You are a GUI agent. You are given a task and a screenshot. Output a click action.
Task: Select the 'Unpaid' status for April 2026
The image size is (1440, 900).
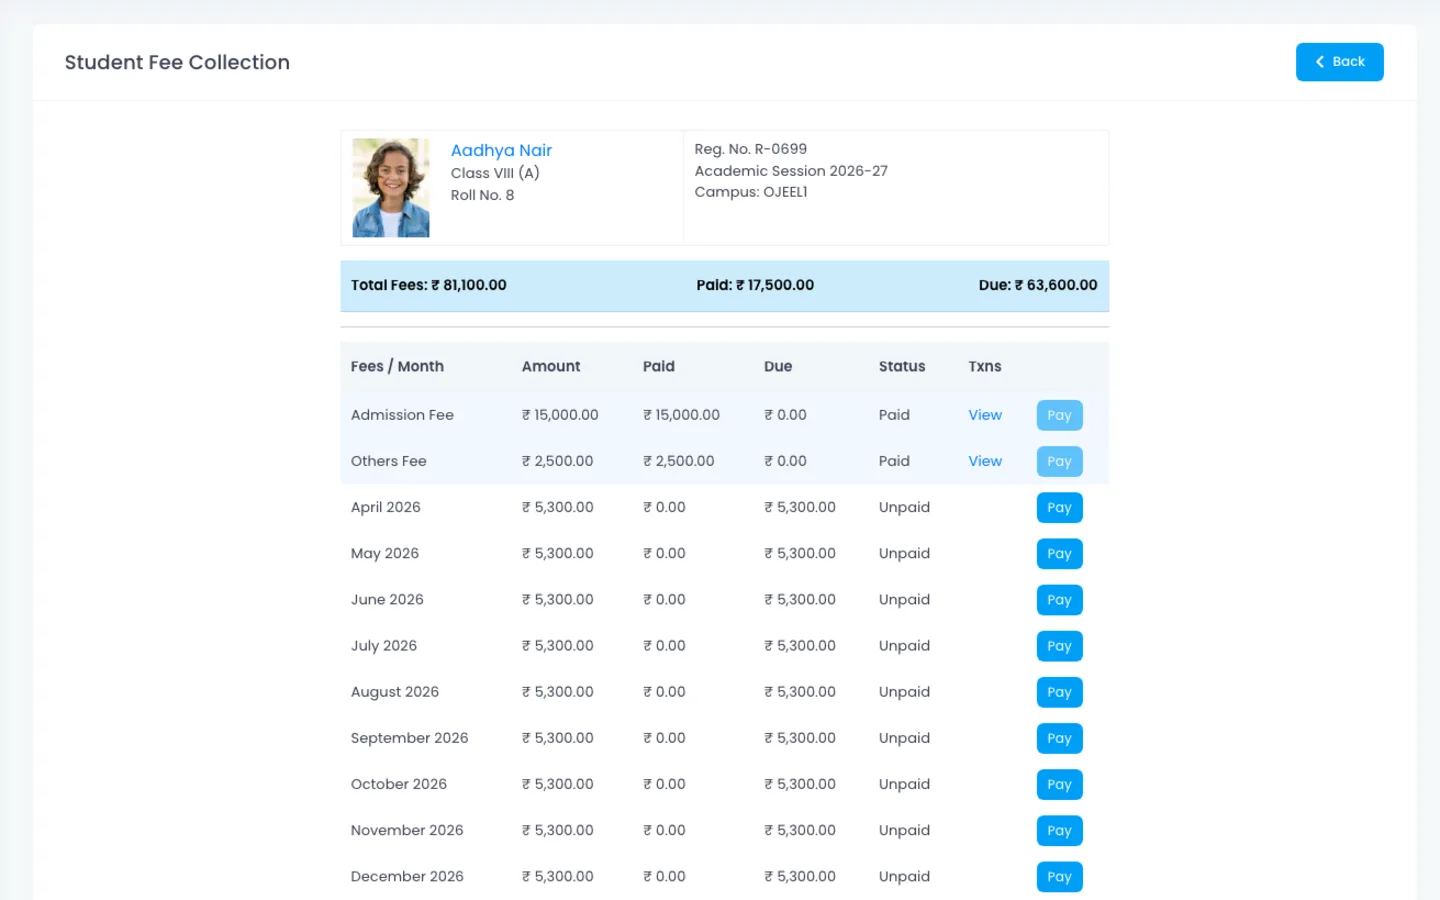coord(904,507)
